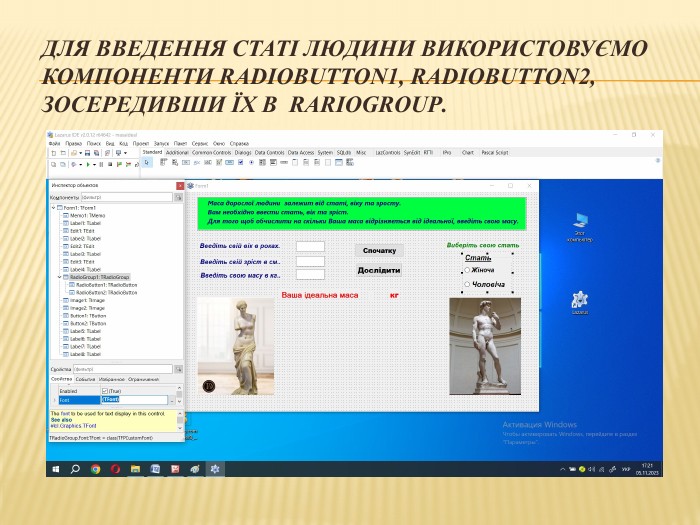
Task: Click the green Memo text area
Action: click(x=362, y=213)
